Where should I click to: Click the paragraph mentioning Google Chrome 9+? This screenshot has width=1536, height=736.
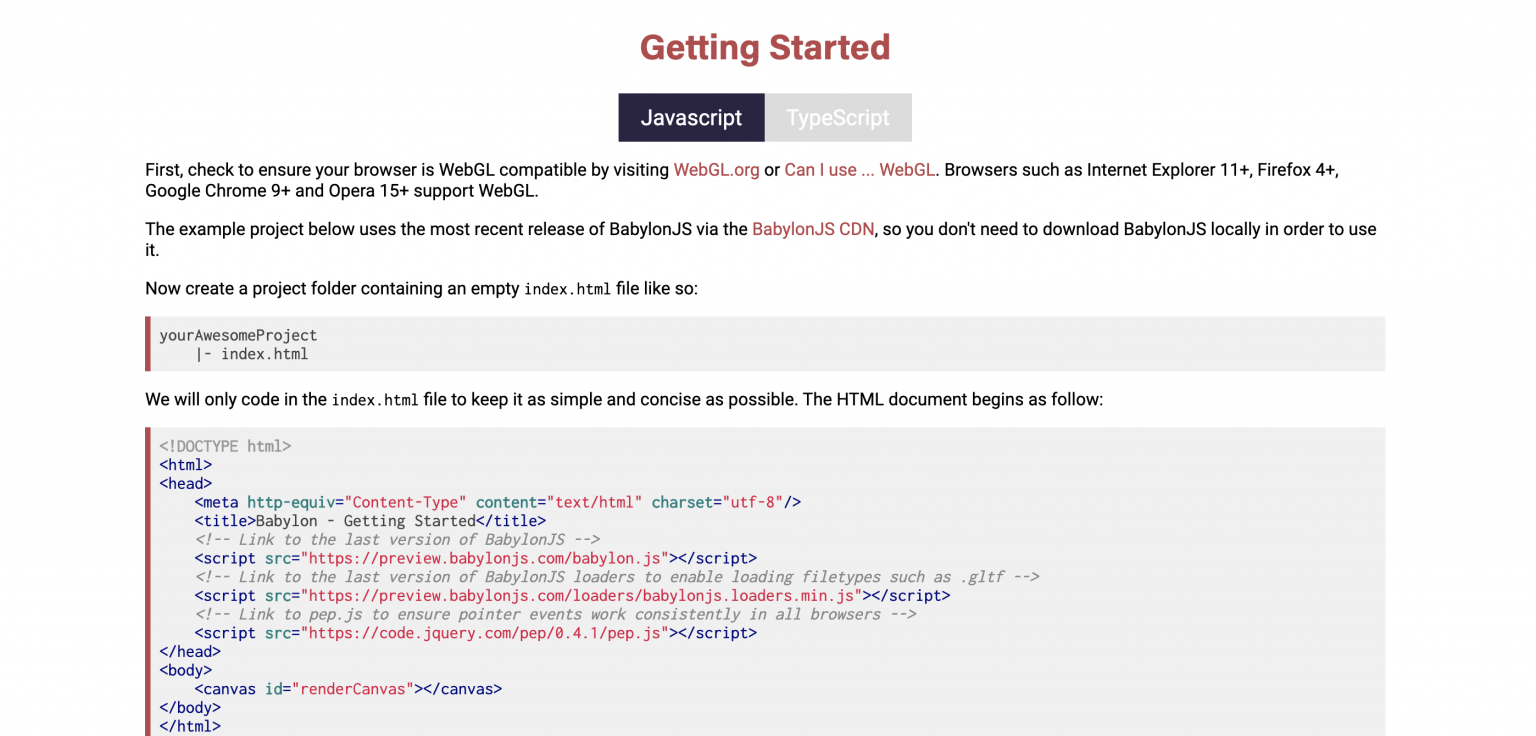300,190
